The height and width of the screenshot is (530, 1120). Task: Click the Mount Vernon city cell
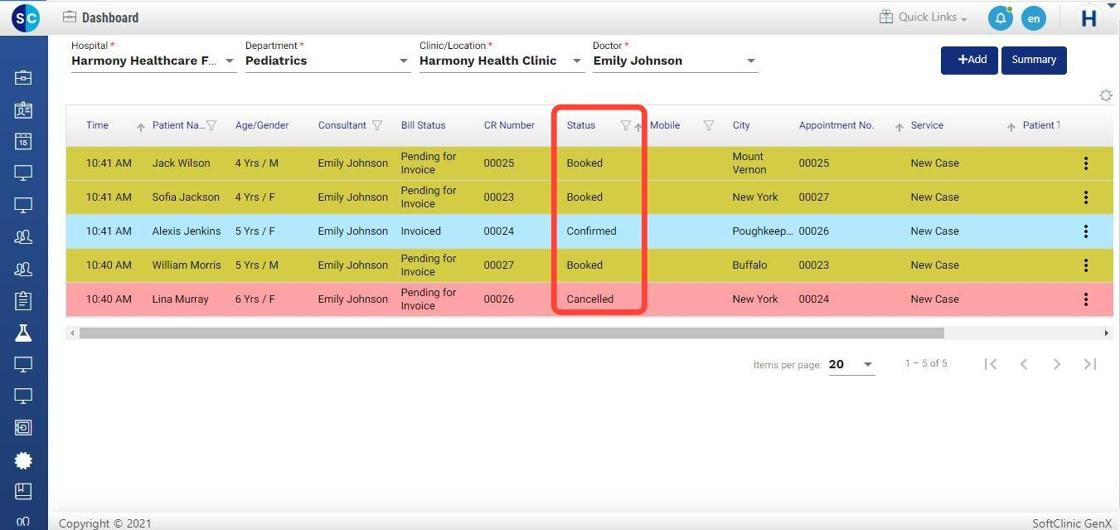pyautogui.click(x=749, y=163)
